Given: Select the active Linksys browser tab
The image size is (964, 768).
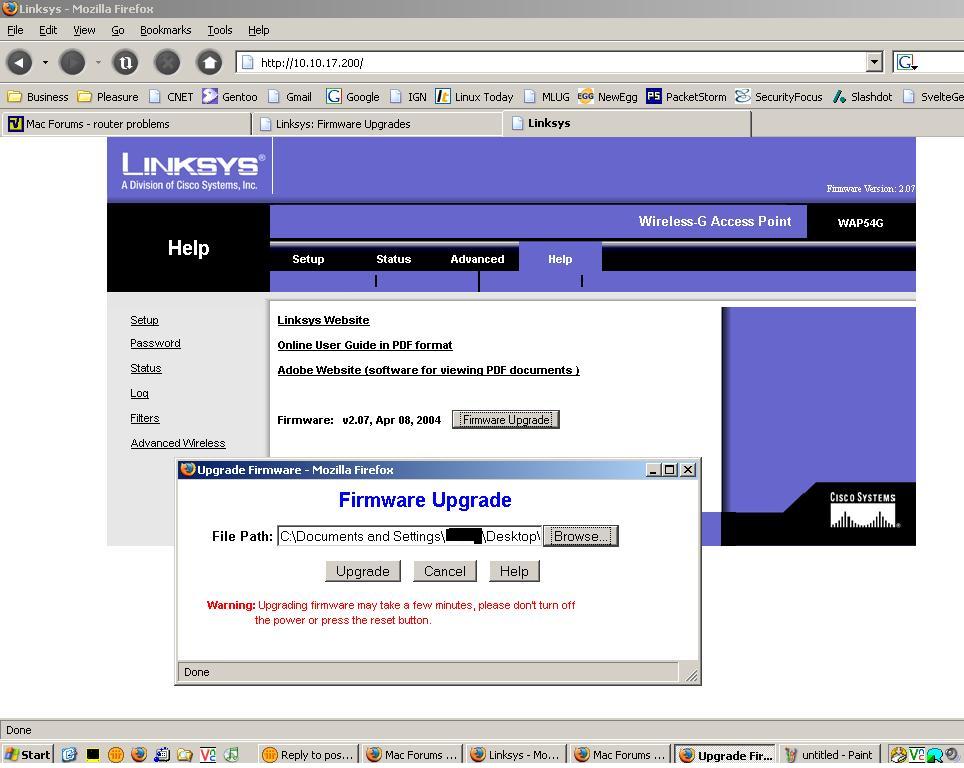Looking at the screenshot, I should (x=626, y=124).
